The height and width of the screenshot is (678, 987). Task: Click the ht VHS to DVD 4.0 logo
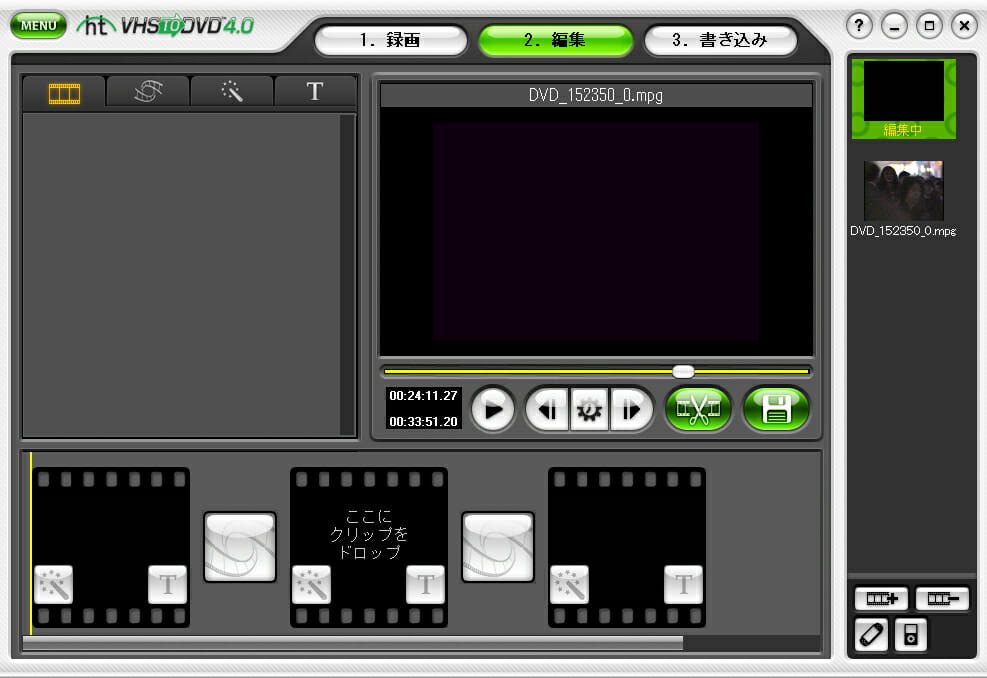pyautogui.click(x=166, y=25)
